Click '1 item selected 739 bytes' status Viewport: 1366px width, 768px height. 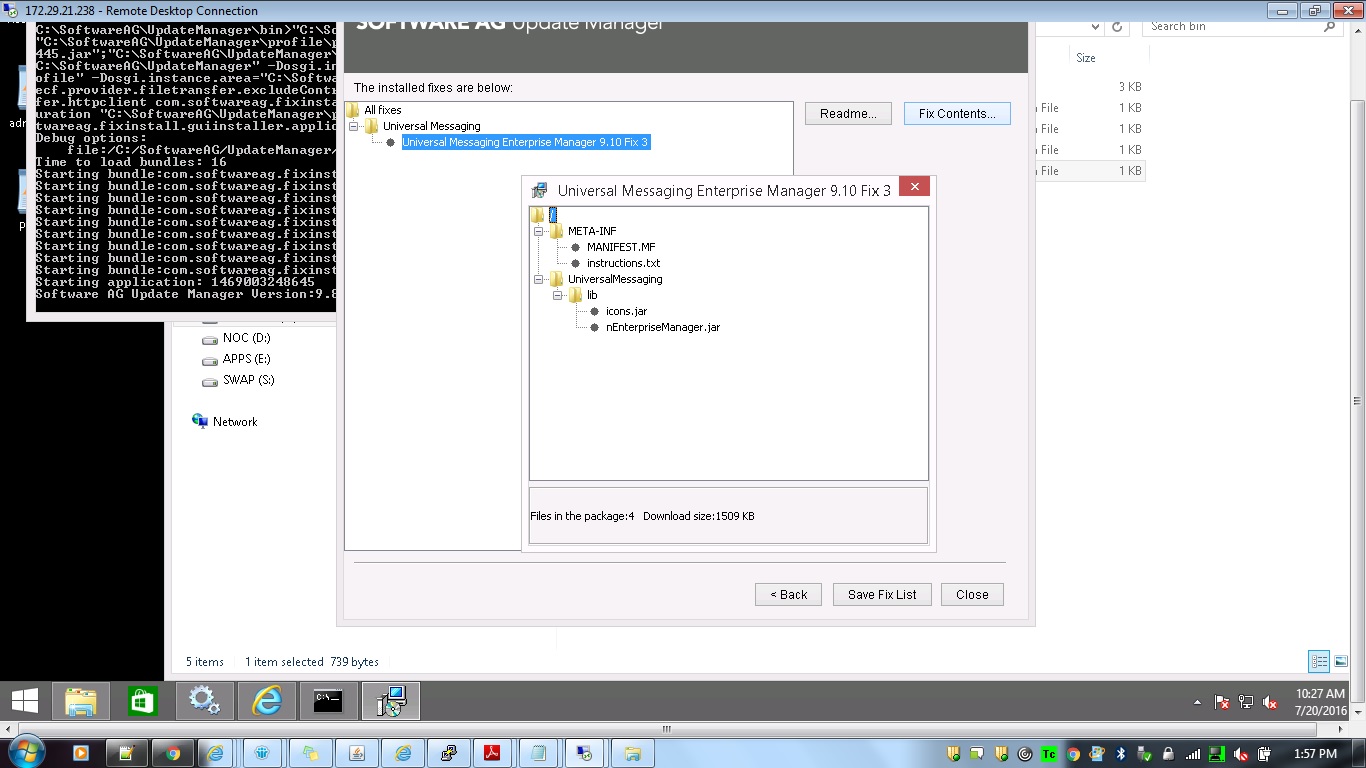(312, 662)
